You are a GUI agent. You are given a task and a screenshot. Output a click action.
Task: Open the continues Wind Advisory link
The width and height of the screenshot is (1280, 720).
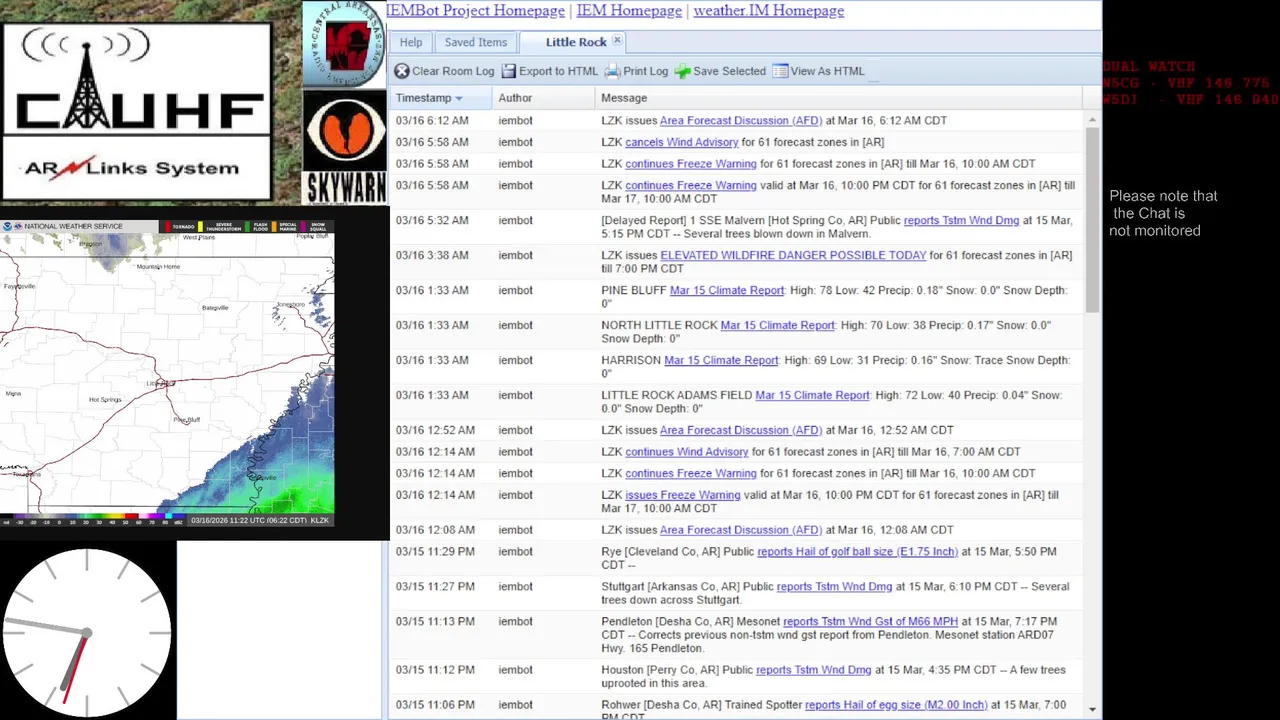point(687,452)
